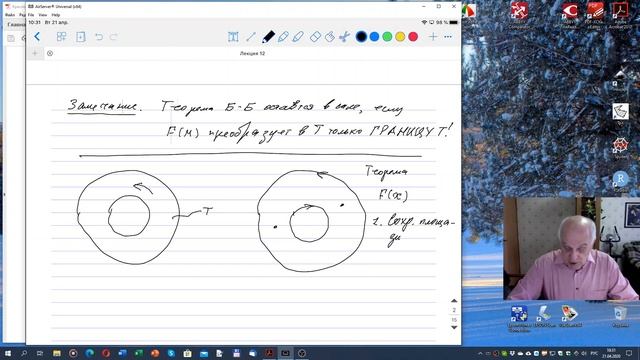
Task: Select the black fountain pen tool
Action: (268, 37)
